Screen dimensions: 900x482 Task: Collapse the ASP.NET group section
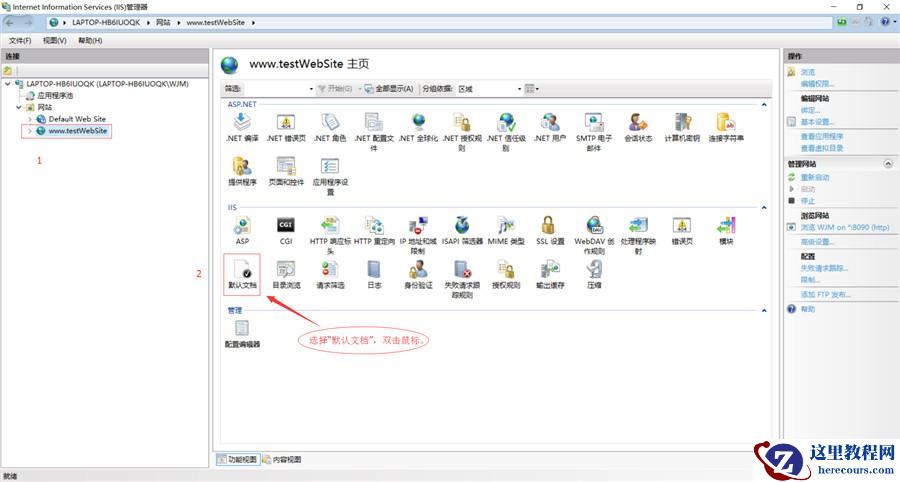coord(764,104)
